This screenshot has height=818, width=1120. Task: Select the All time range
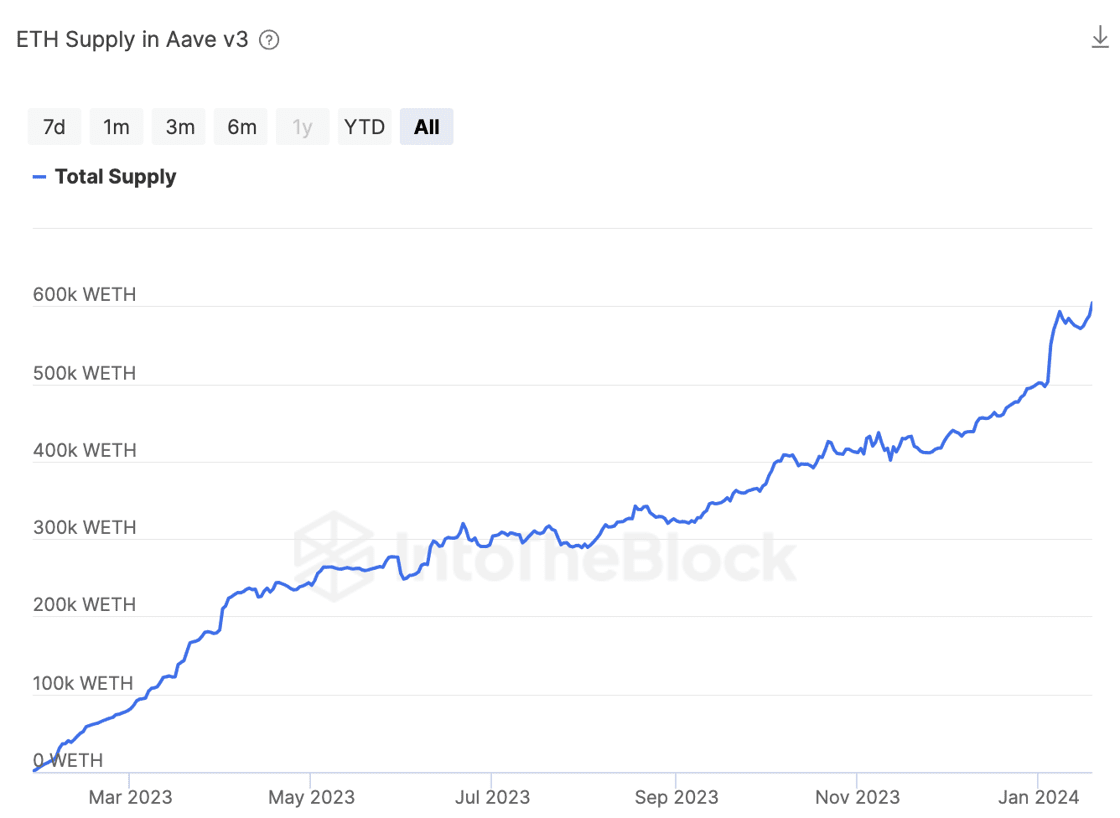[x=427, y=127]
